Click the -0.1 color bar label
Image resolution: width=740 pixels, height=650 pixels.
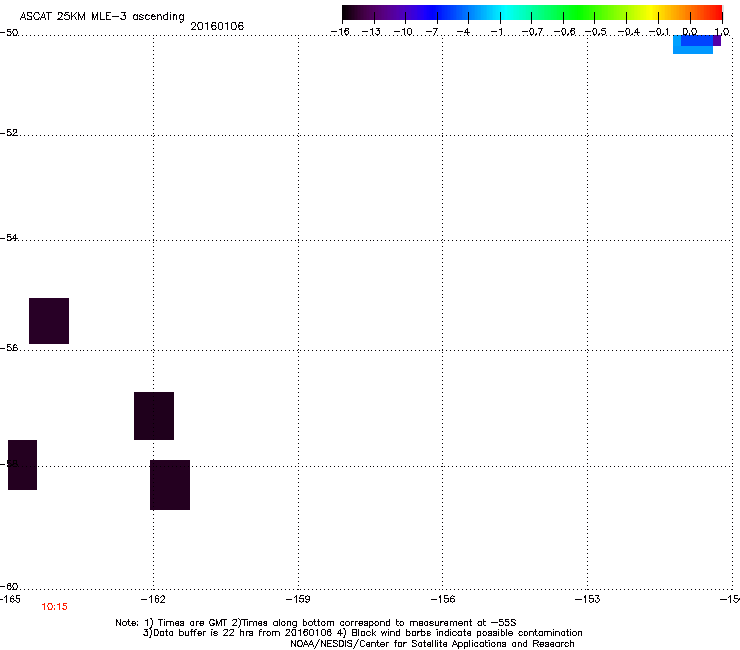(x=659, y=32)
